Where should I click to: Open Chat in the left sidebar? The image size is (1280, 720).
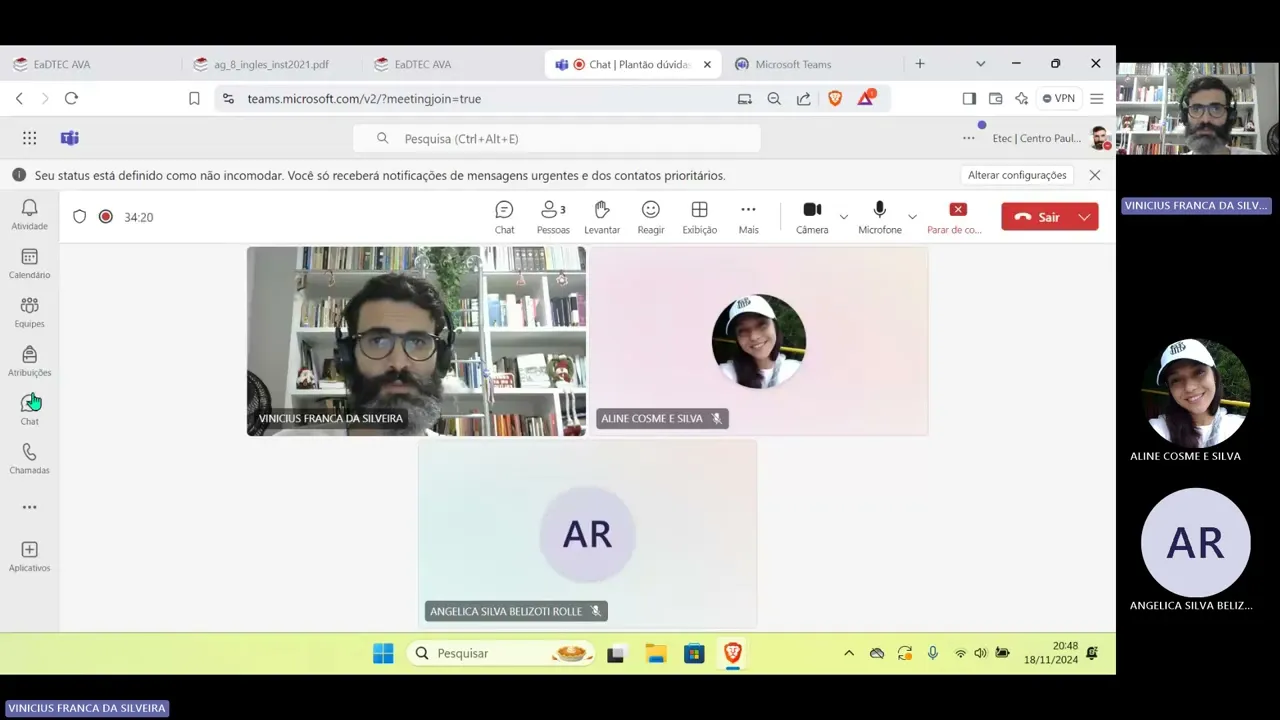pyautogui.click(x=29, y=410)
